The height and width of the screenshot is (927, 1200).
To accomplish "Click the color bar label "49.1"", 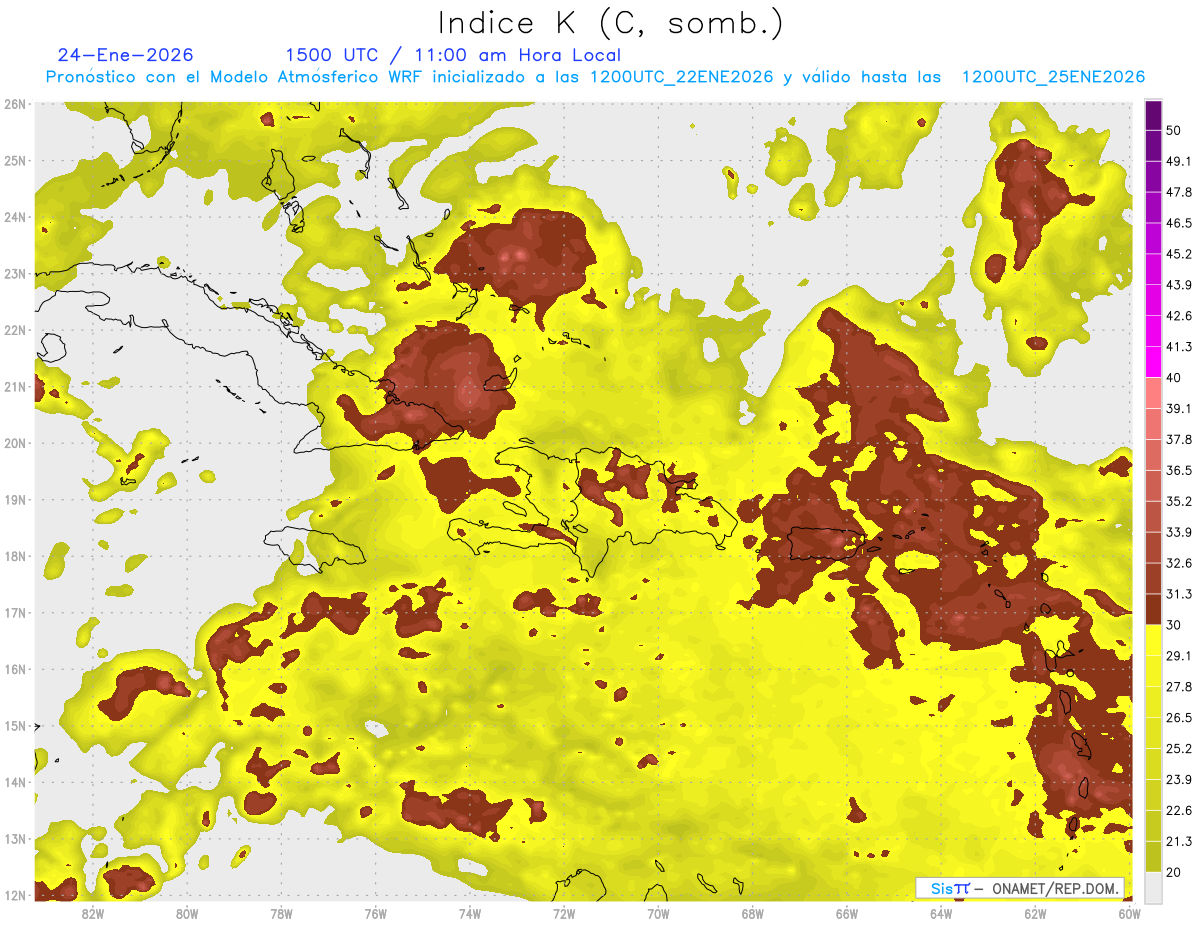I will coord(1178,161).
